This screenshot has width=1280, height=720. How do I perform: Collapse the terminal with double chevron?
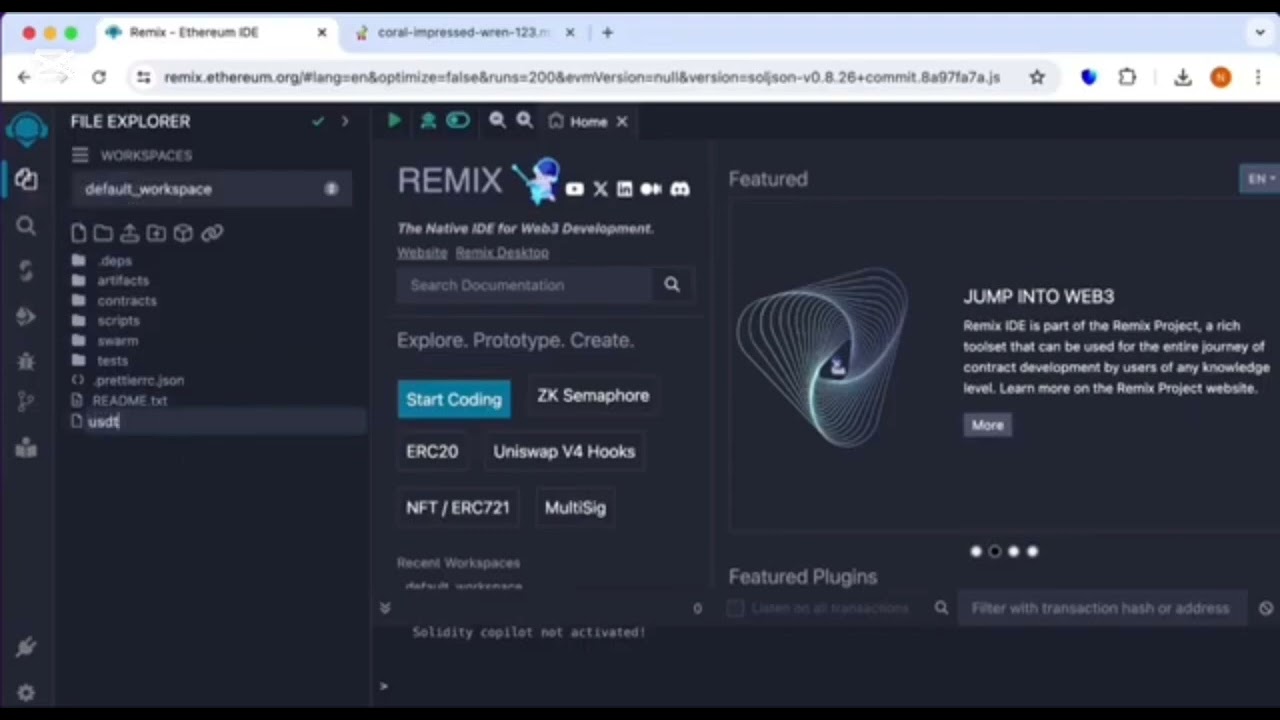click(x=385, y=608)
